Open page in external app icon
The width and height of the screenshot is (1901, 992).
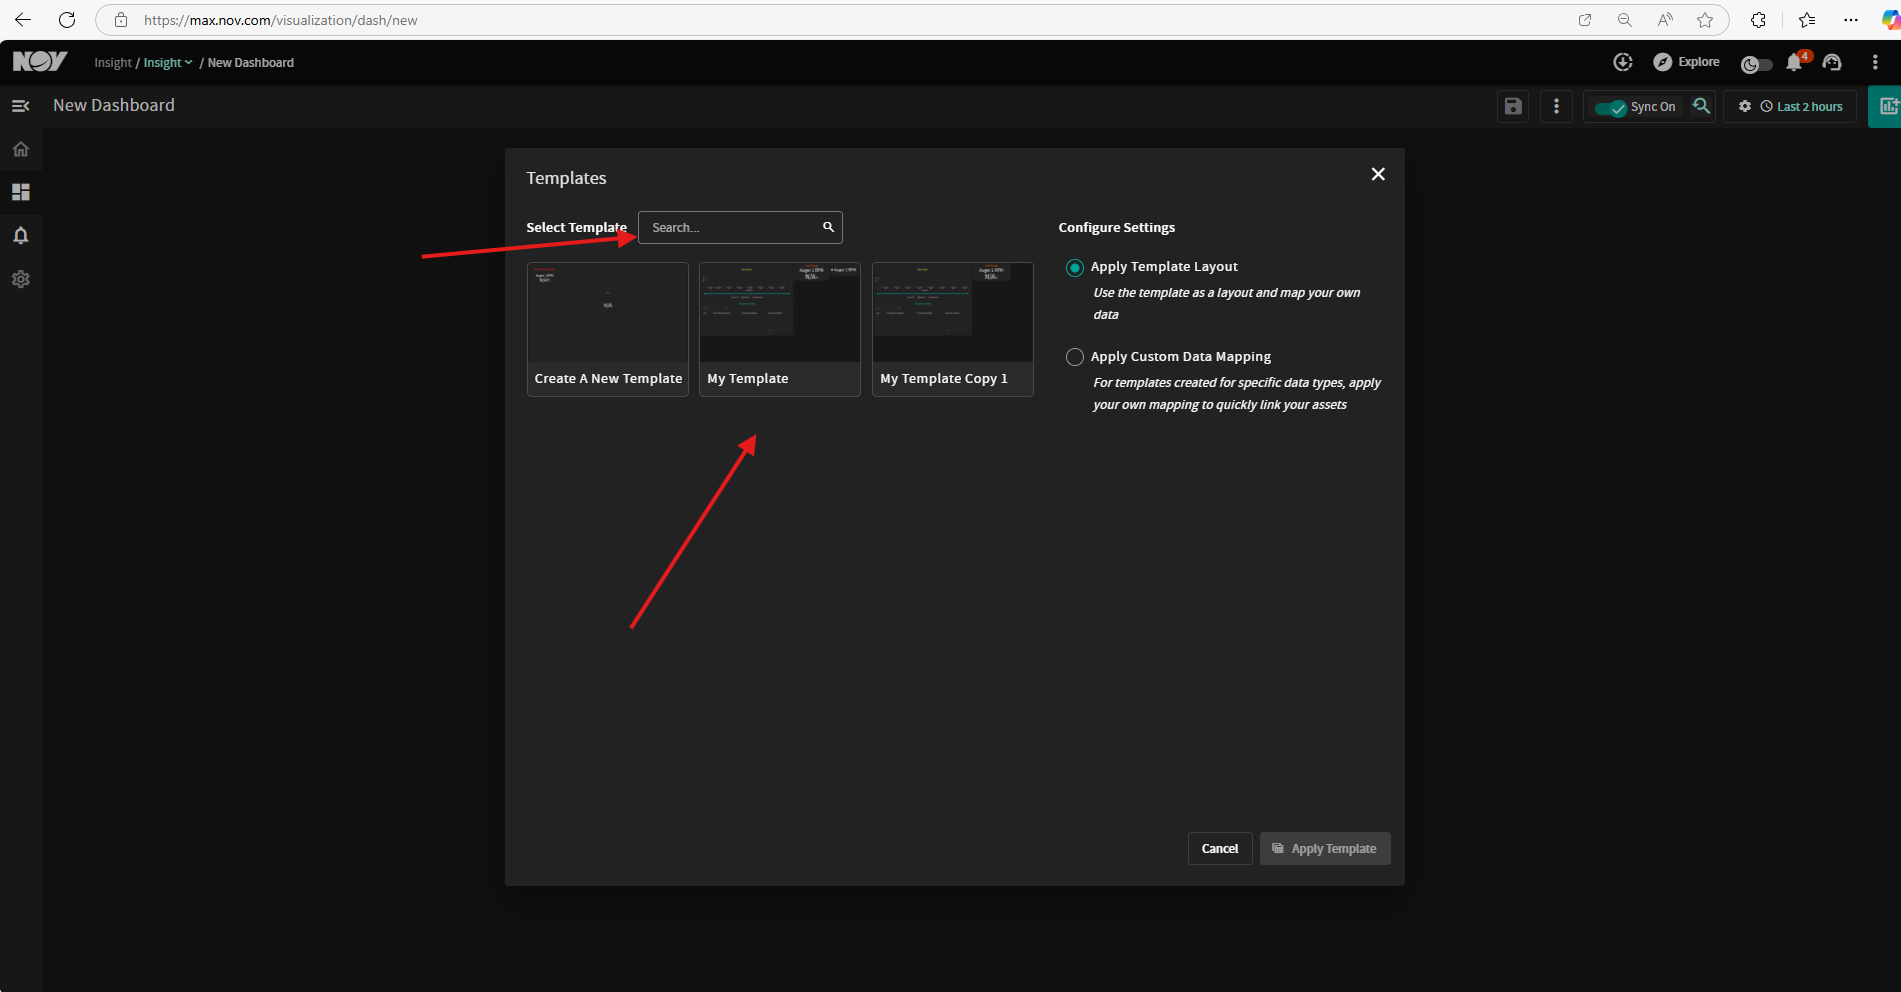pos(1585,20)
